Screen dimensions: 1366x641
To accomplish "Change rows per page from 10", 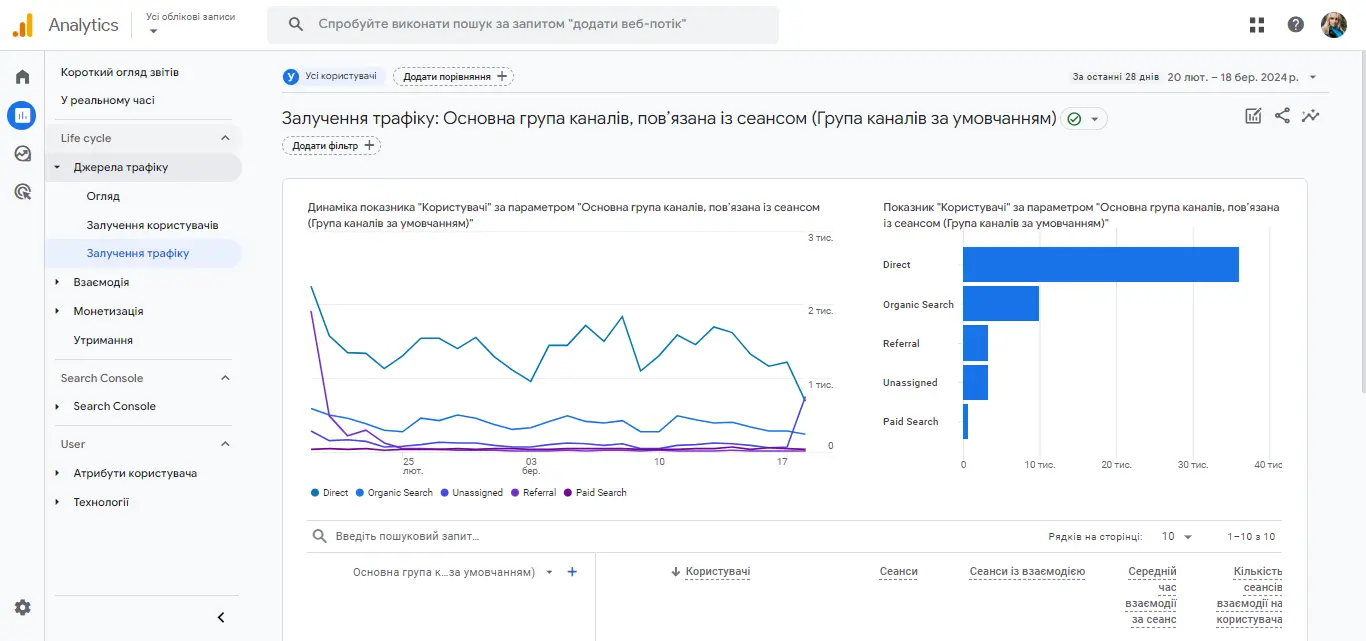I will point(1176,536).
